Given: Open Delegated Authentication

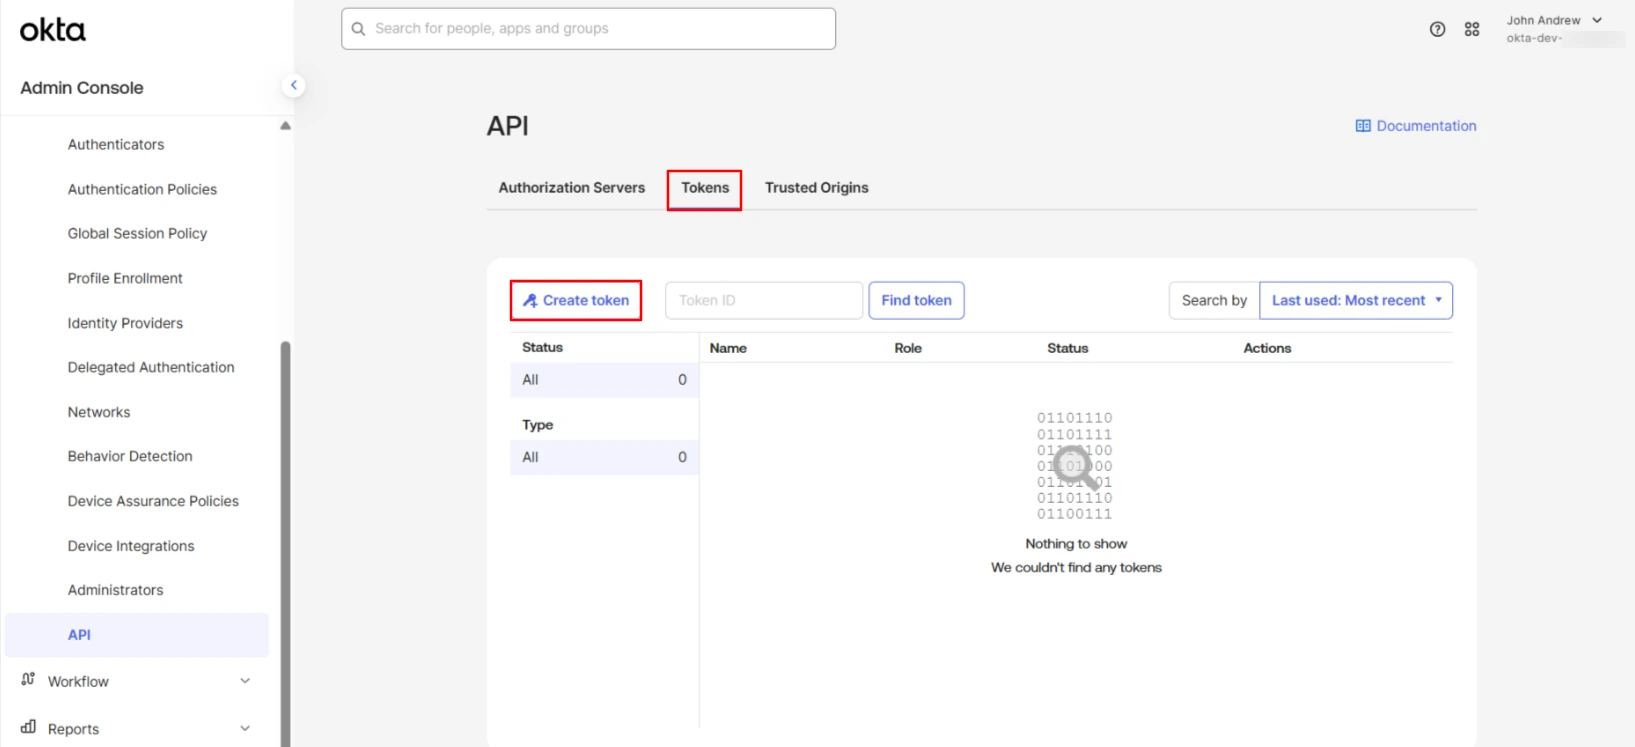Looking at the screenshot, I should coord(151,367).
